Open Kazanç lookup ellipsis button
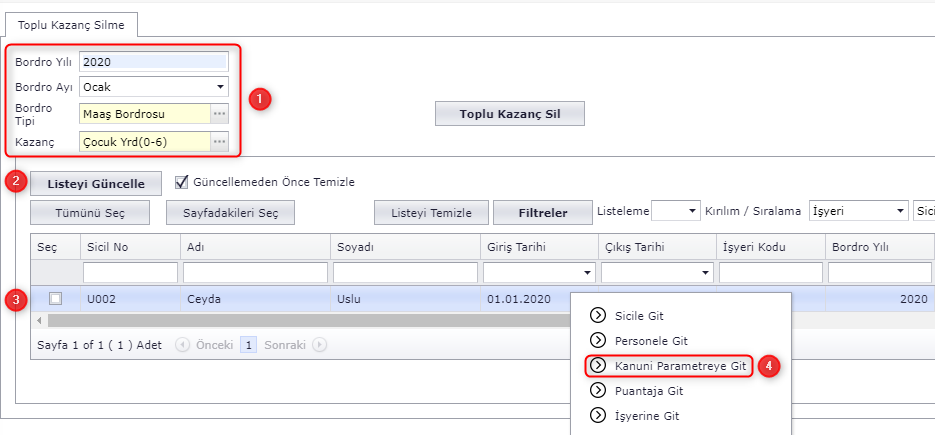Screen dimensions: 935x435 pyautogui.click(x=219, y=142)
